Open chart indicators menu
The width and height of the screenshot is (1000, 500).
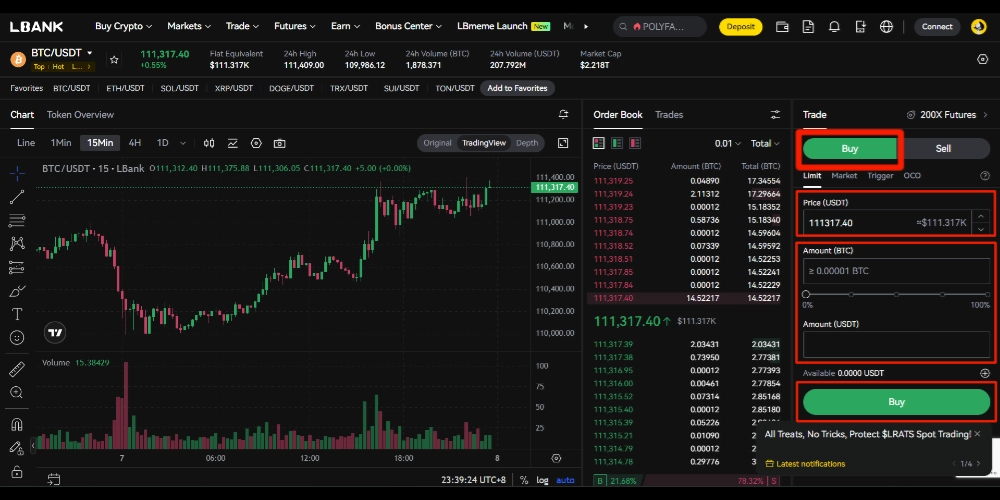click(233, 143)
